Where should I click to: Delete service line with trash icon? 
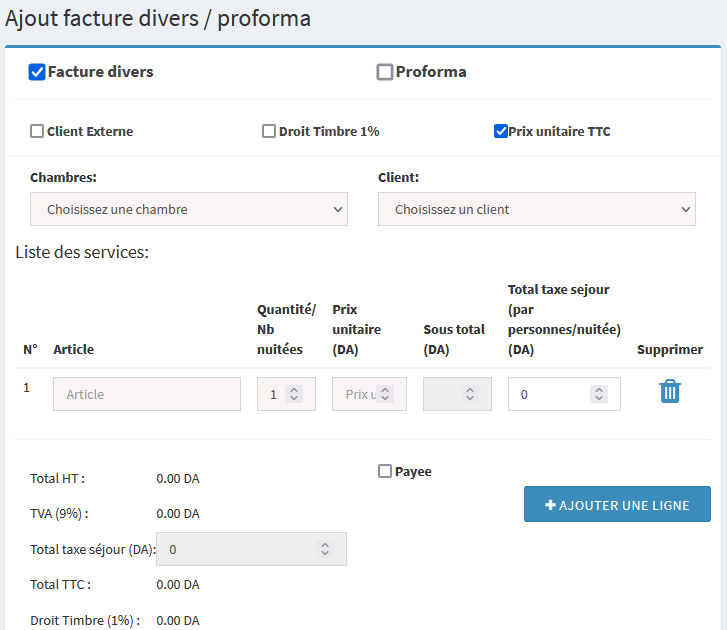pos(669,392)
